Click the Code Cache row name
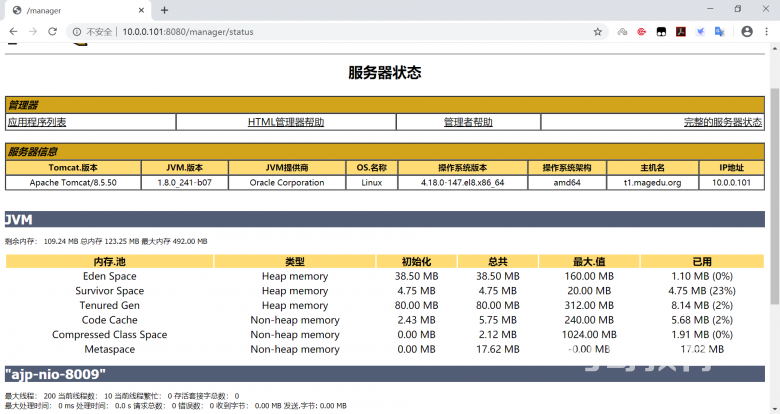This screenshot has height=414, width=780. (109, 320)
